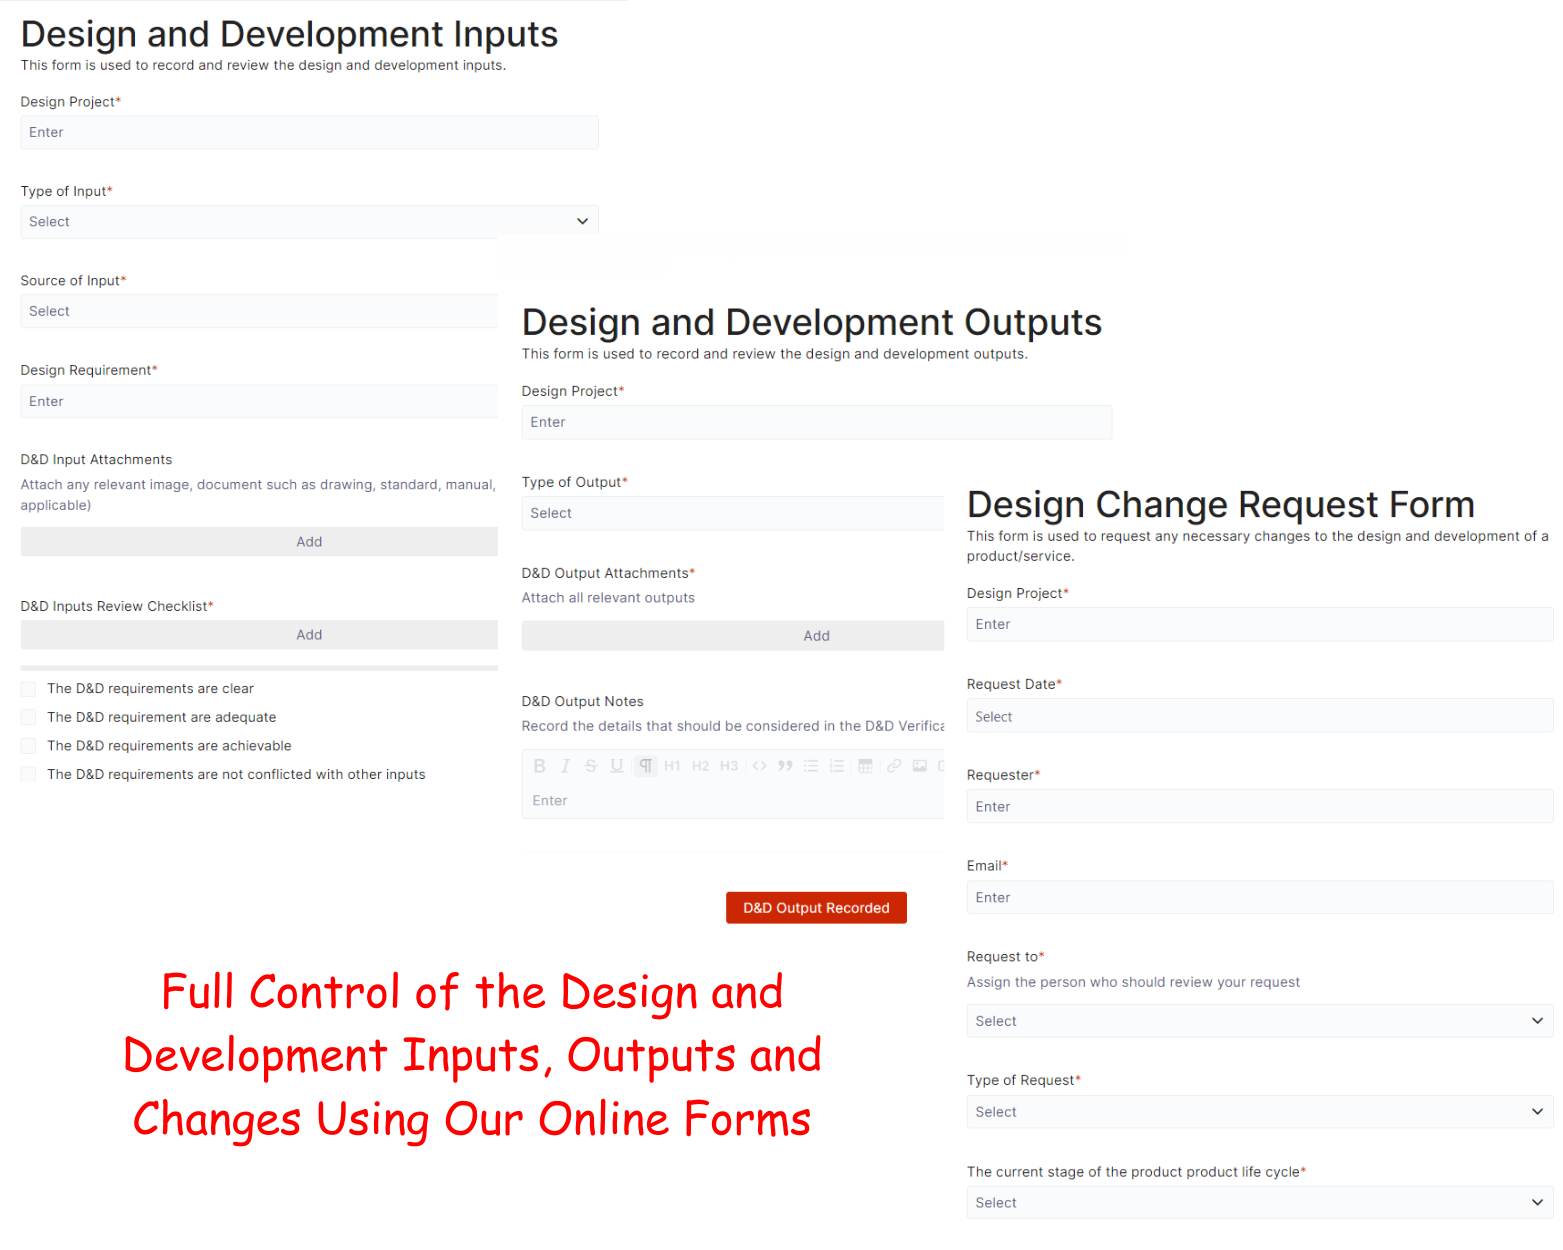This screenshot has width=1563, height=1250.
Task: Click the insert link icon
Action: tap(893, 766)
